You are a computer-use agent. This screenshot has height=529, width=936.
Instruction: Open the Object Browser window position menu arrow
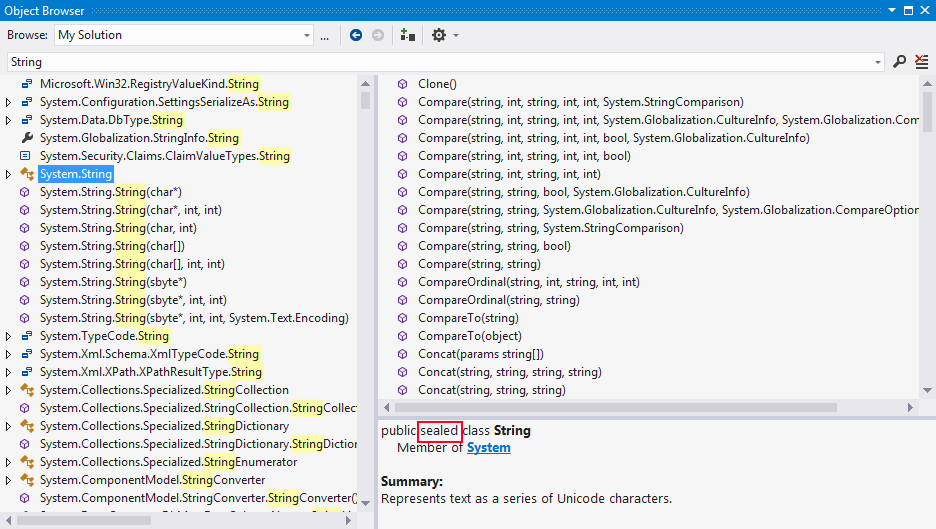click(892, 10)
